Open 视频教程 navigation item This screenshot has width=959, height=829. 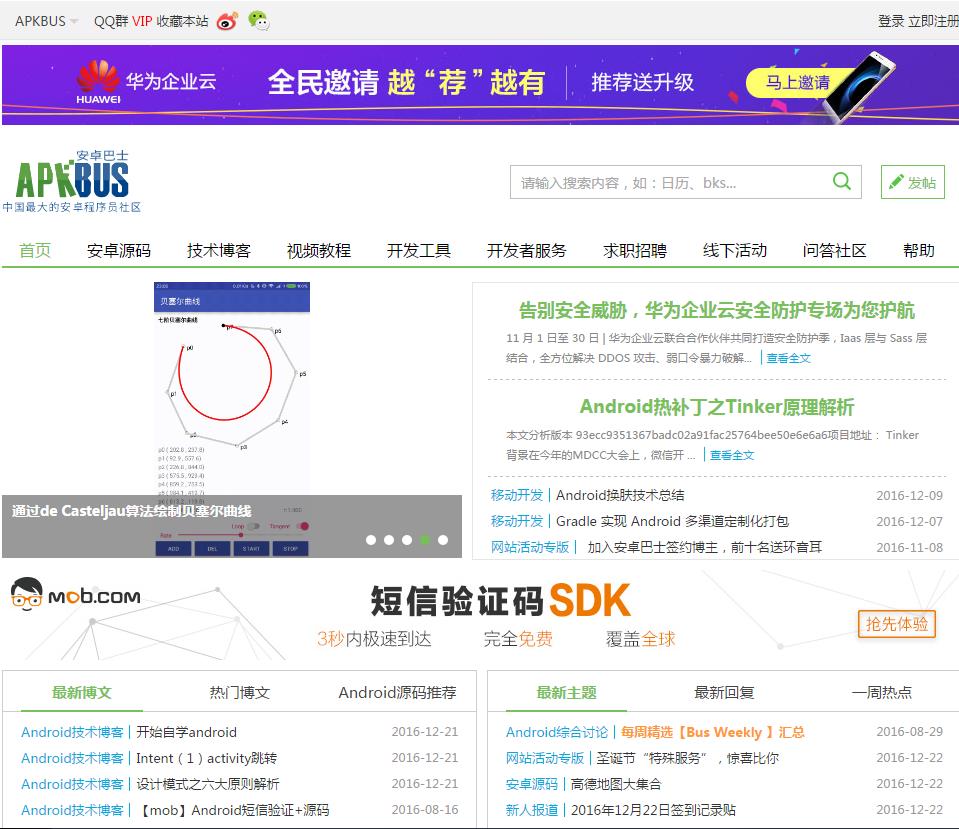[x=319, y=250]
